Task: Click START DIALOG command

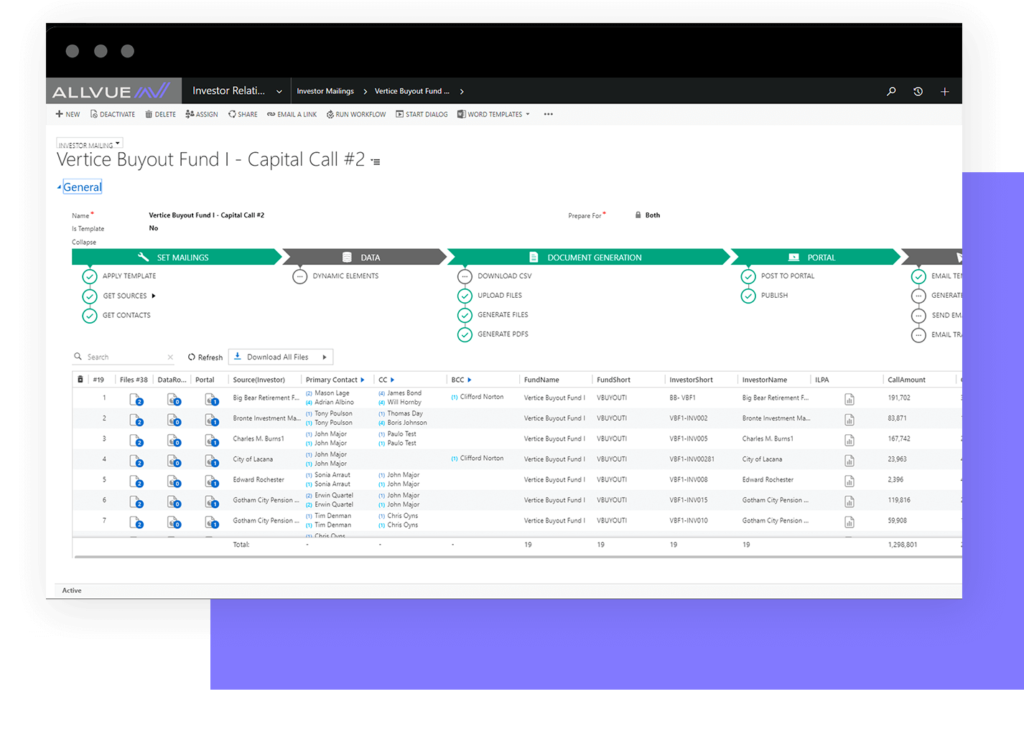Action: [x=422, y=114]
